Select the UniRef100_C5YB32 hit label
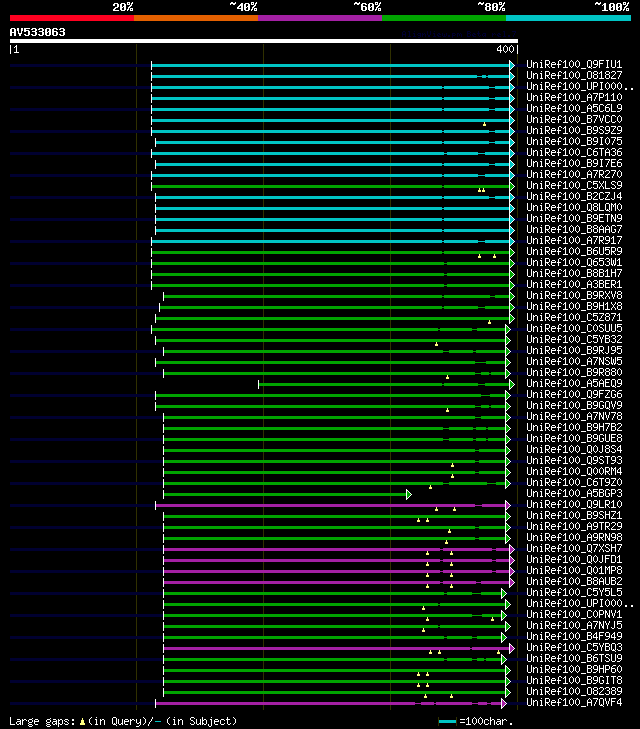 click(574, 339)
